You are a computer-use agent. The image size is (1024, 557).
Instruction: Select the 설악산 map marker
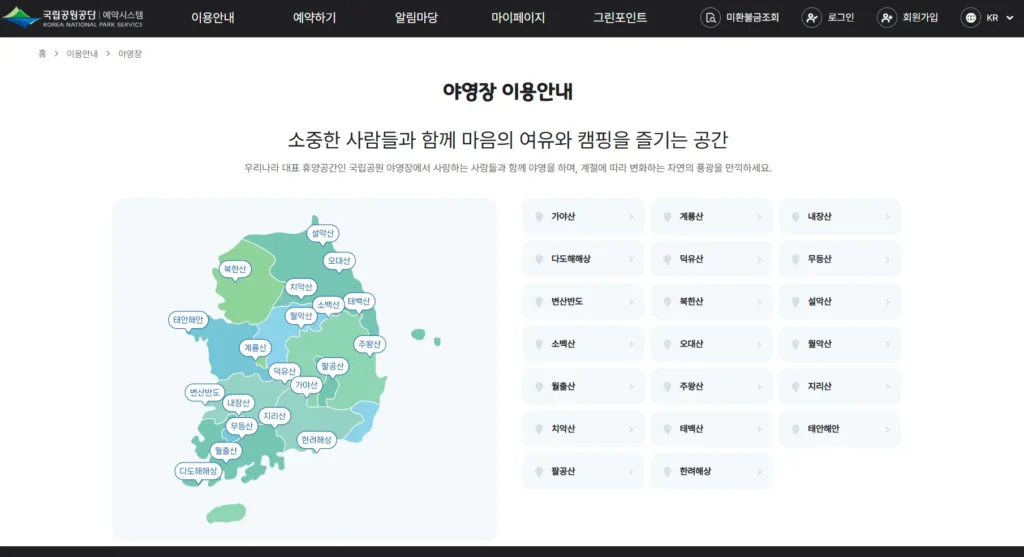(x=323, y=235)
